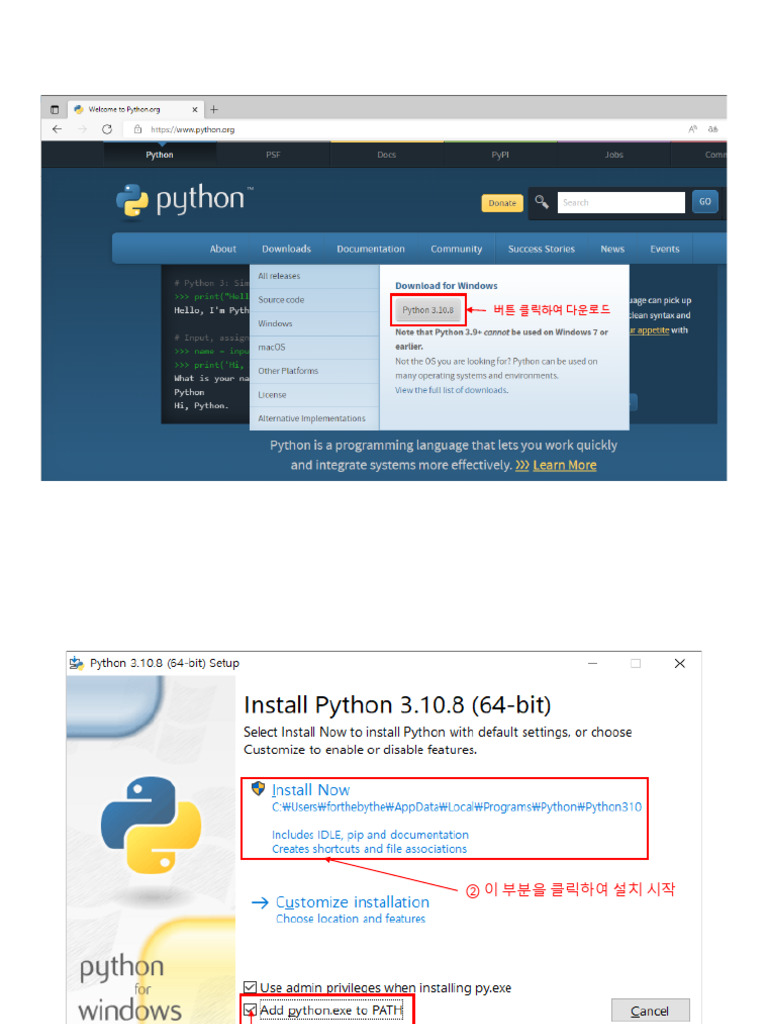
Task: Click the tab actions icon left of tab
Action: point(55,110)
